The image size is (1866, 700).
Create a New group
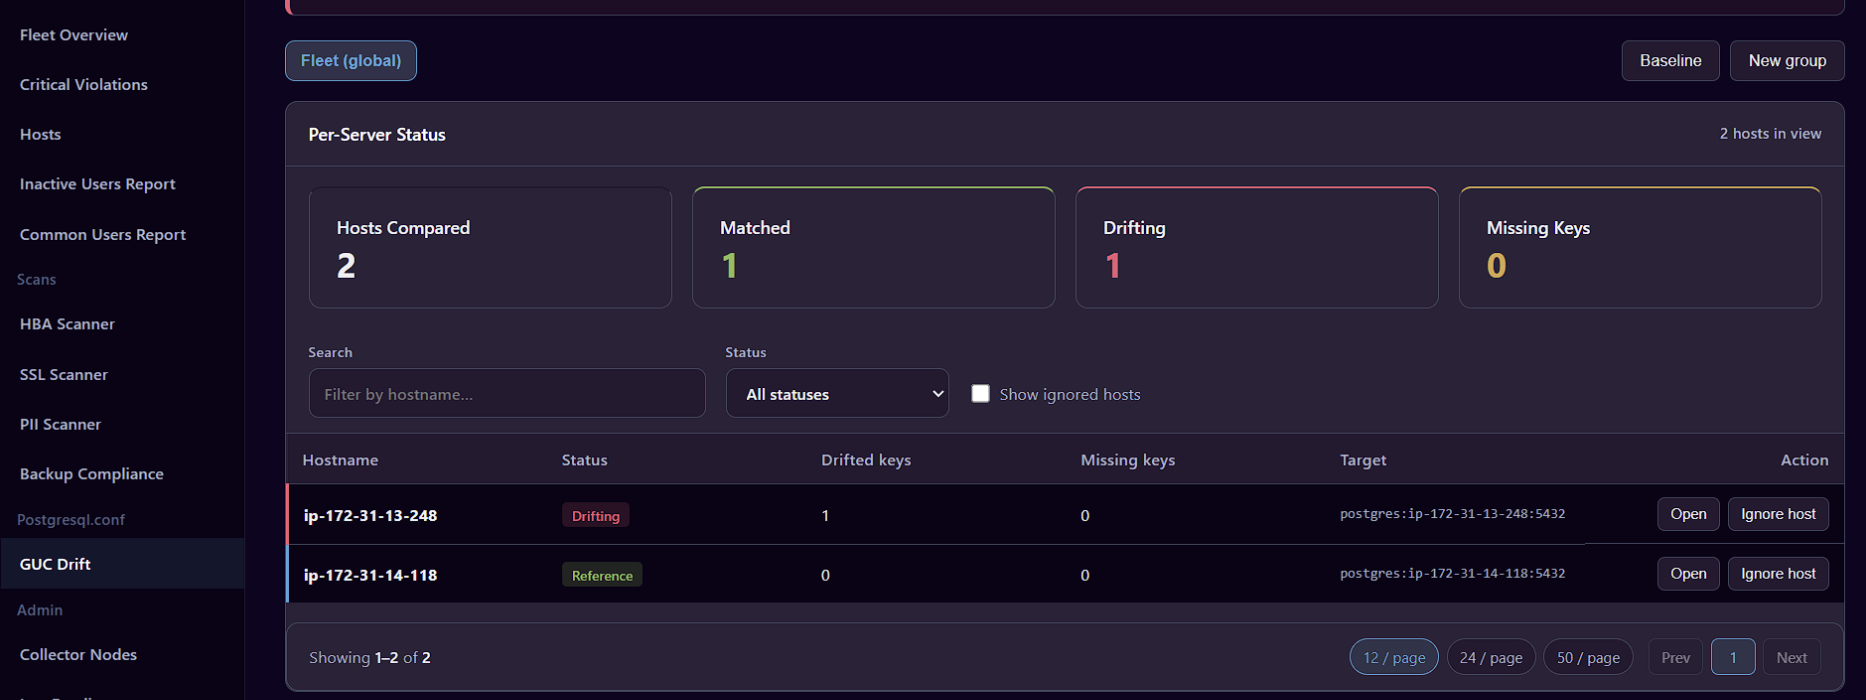1787,61
